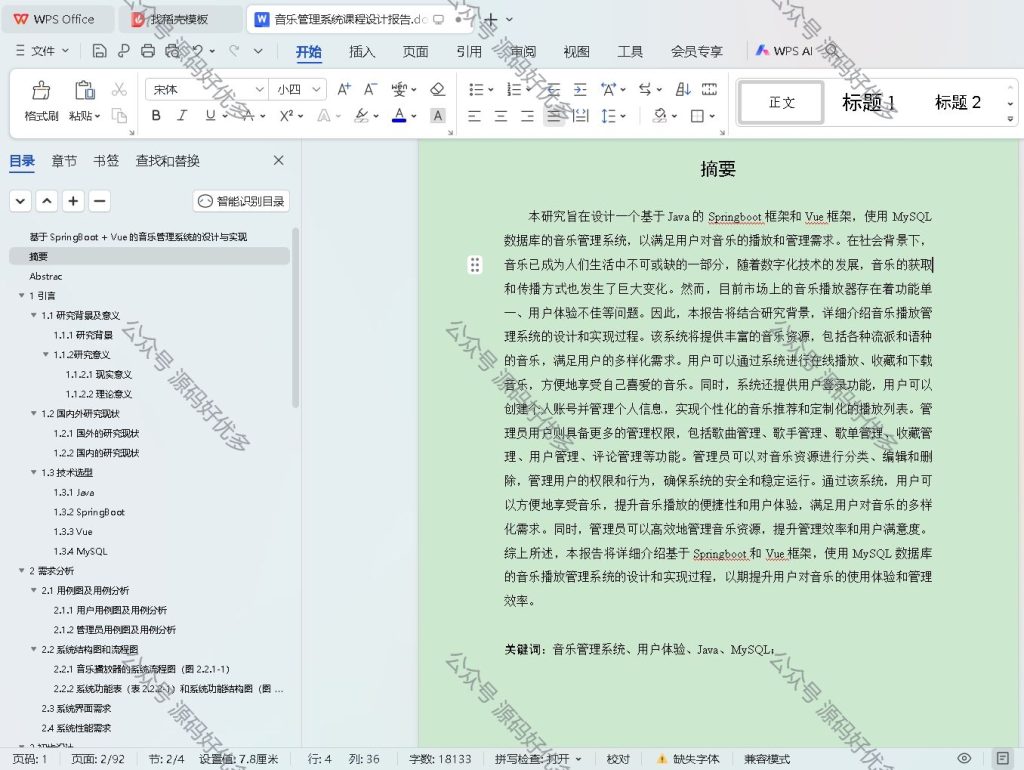Center align the text
This screenshot has height=770, width=1024.
(x=501, y=116)
